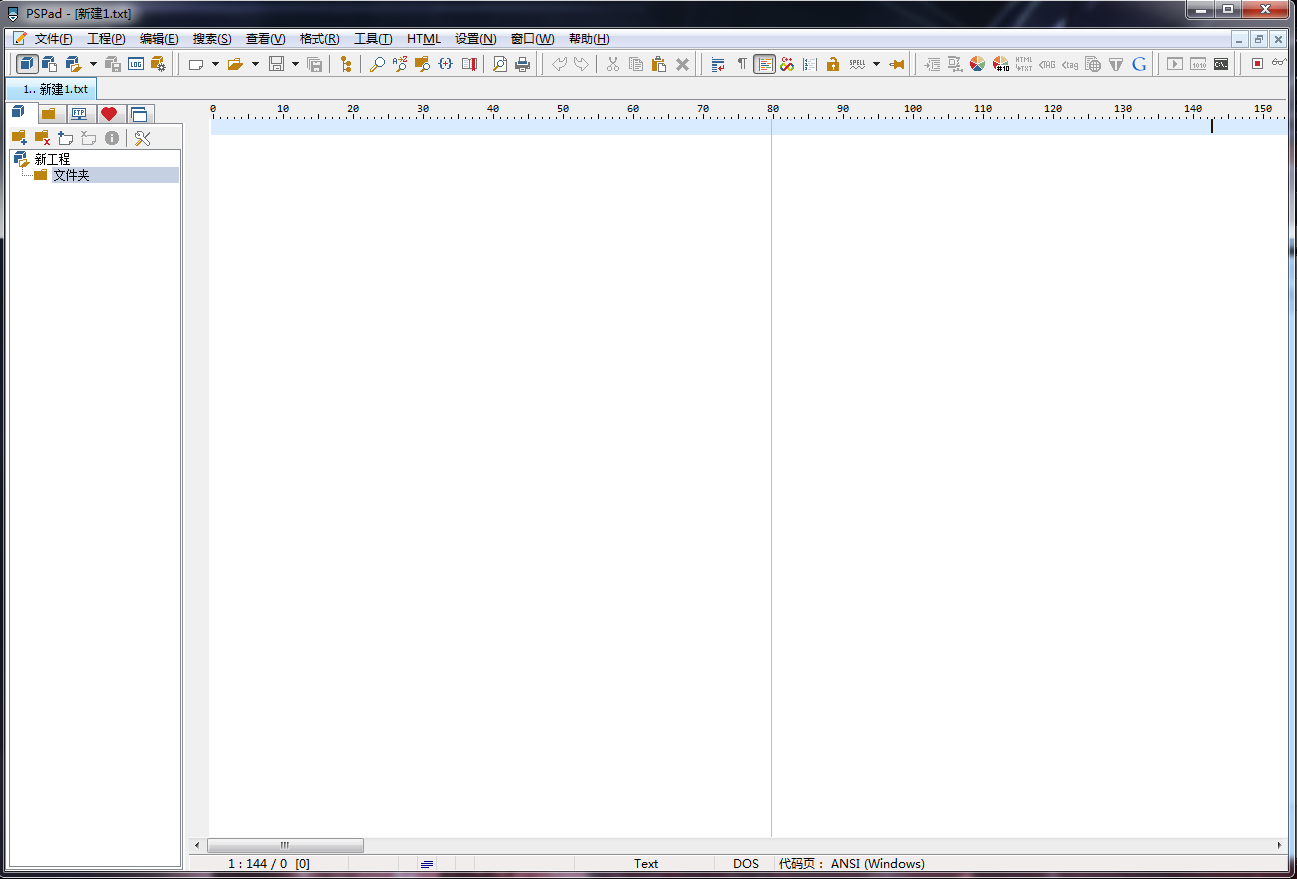1297x879 pixels.
Task: Click the bookmark icon
Action: pos(469,64)
